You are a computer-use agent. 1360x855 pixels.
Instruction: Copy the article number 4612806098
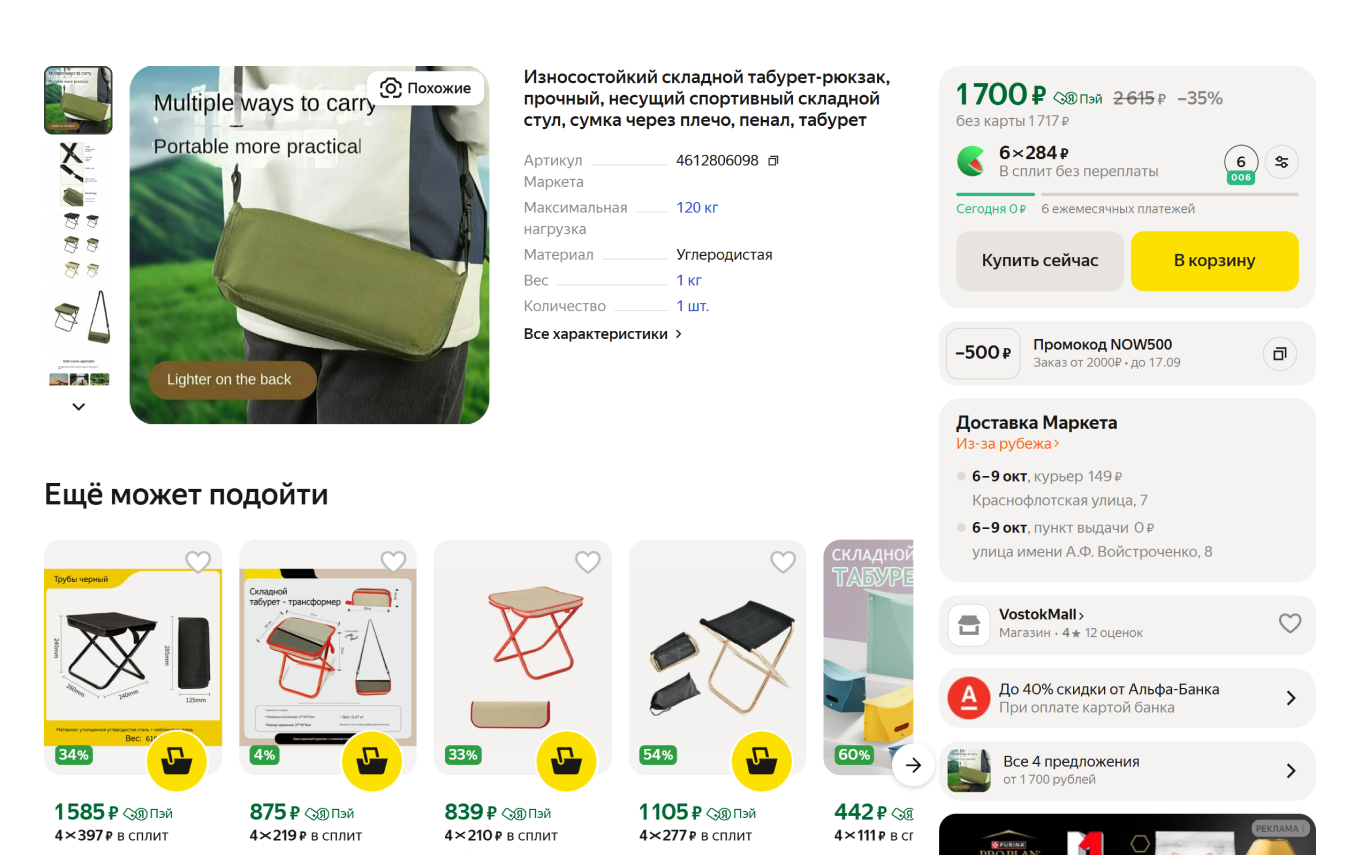click(773, 161)
